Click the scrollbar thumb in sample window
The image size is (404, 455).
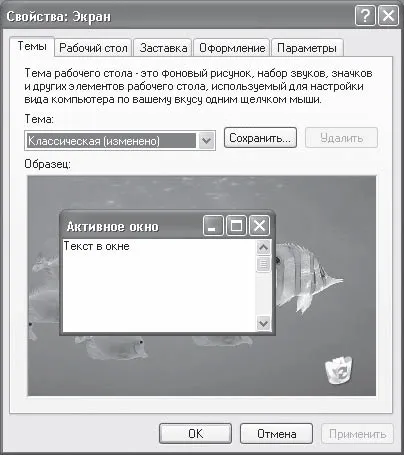263,264
